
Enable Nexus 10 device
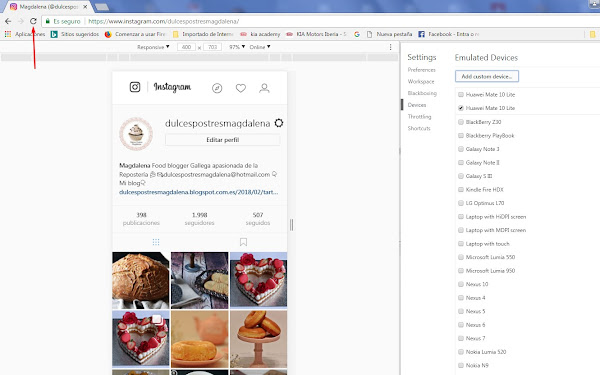coord(461,284)
